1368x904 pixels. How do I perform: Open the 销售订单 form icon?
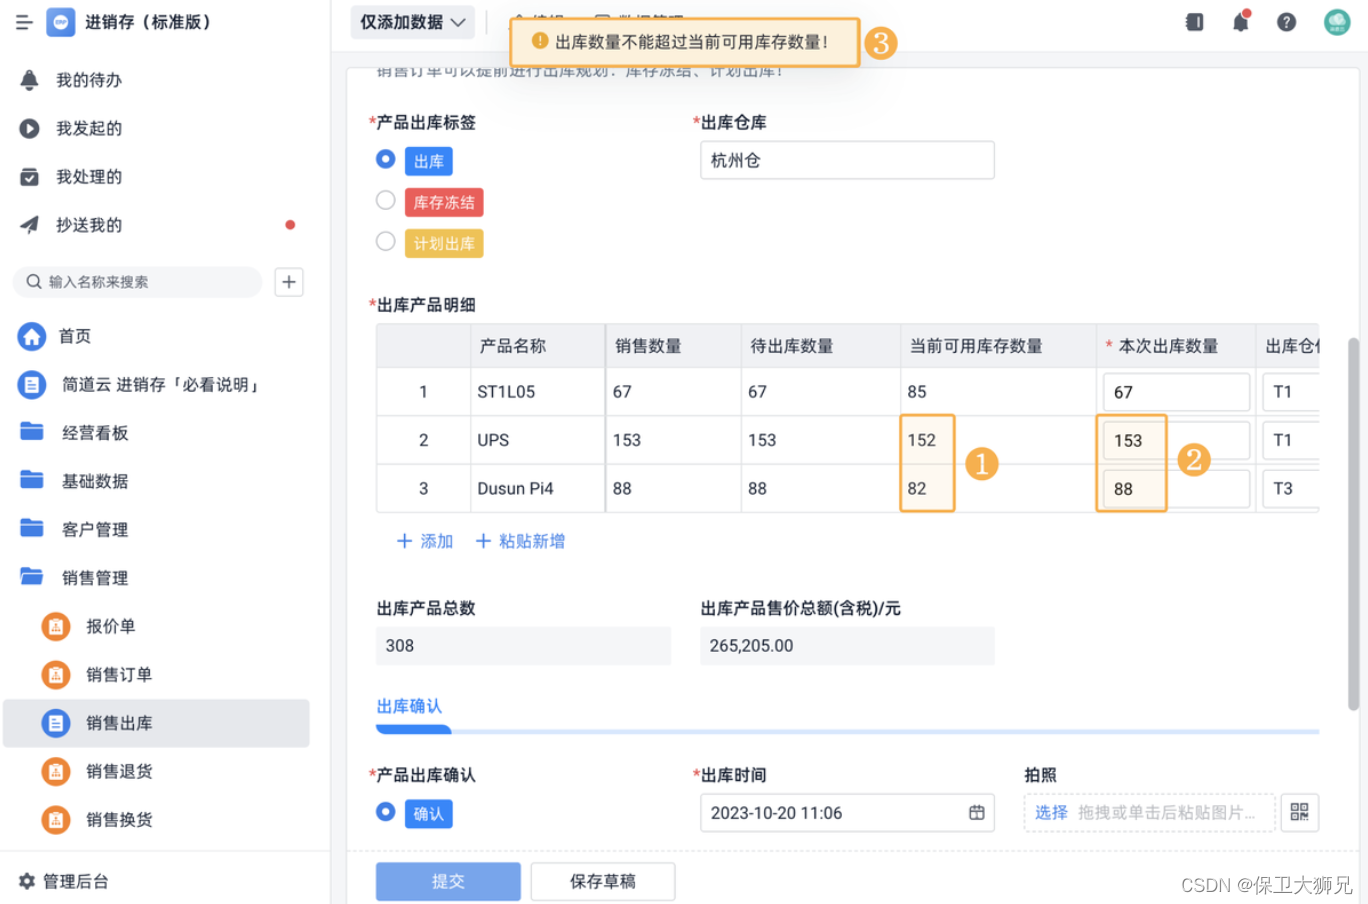click(56, 675)
